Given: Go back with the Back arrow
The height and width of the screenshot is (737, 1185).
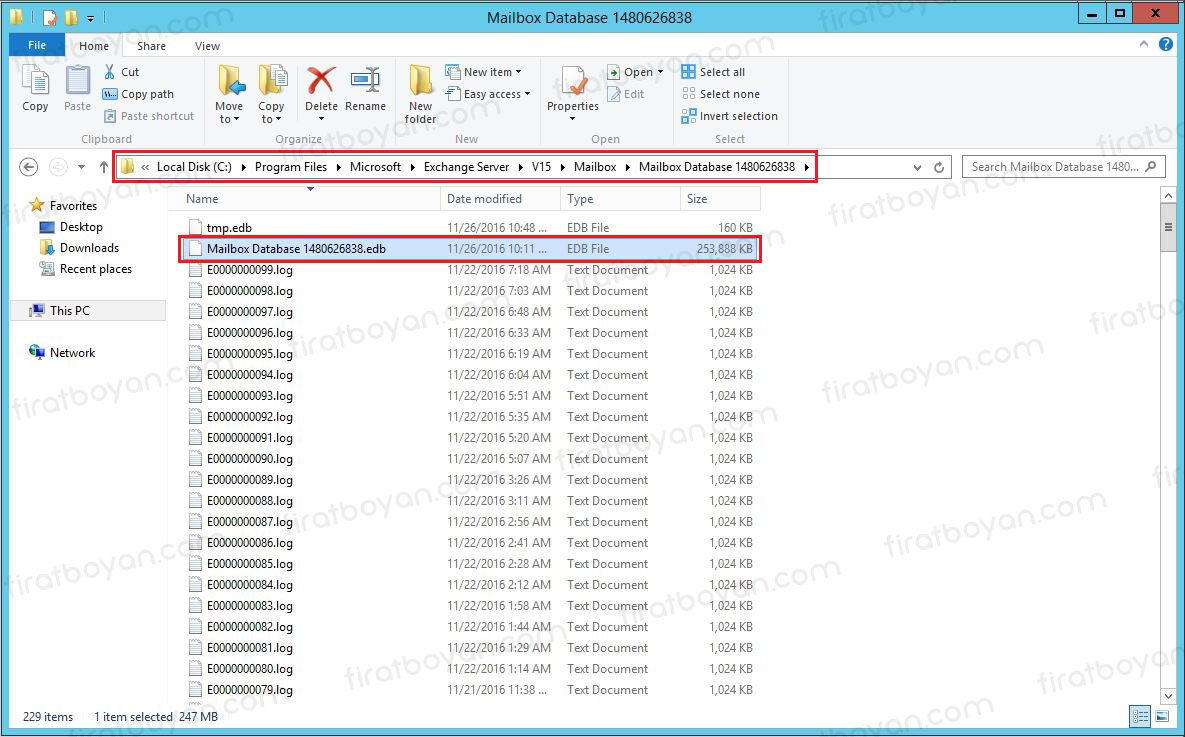Looking at the screenshot, I should (x=28, y=167).
